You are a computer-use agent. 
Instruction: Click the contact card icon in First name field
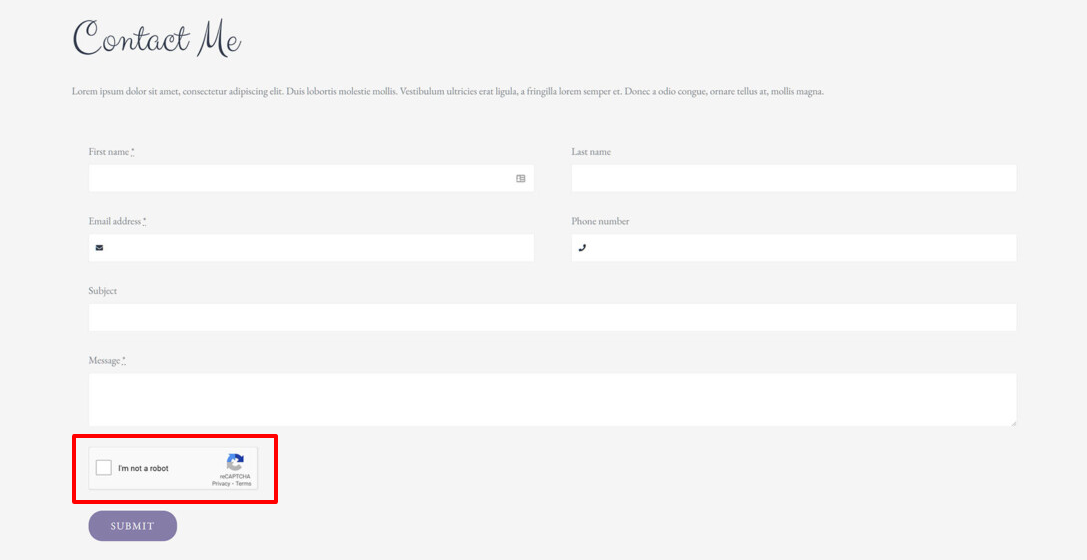(520, 178)
